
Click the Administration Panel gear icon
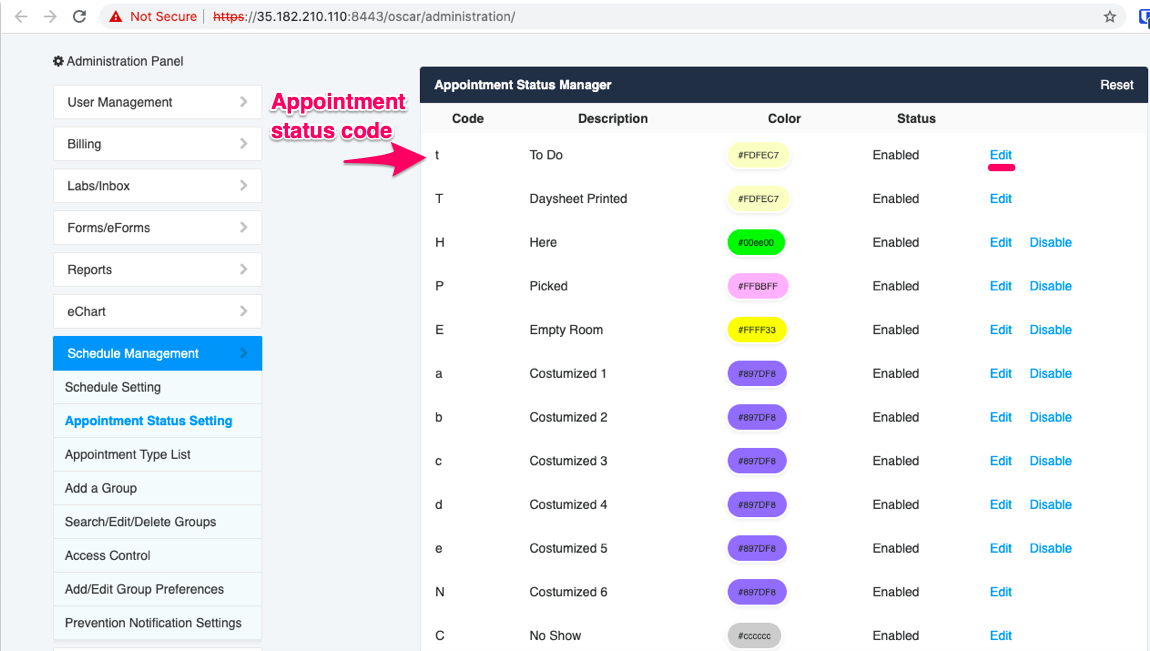pyautogui.click(x=58, y=62)
